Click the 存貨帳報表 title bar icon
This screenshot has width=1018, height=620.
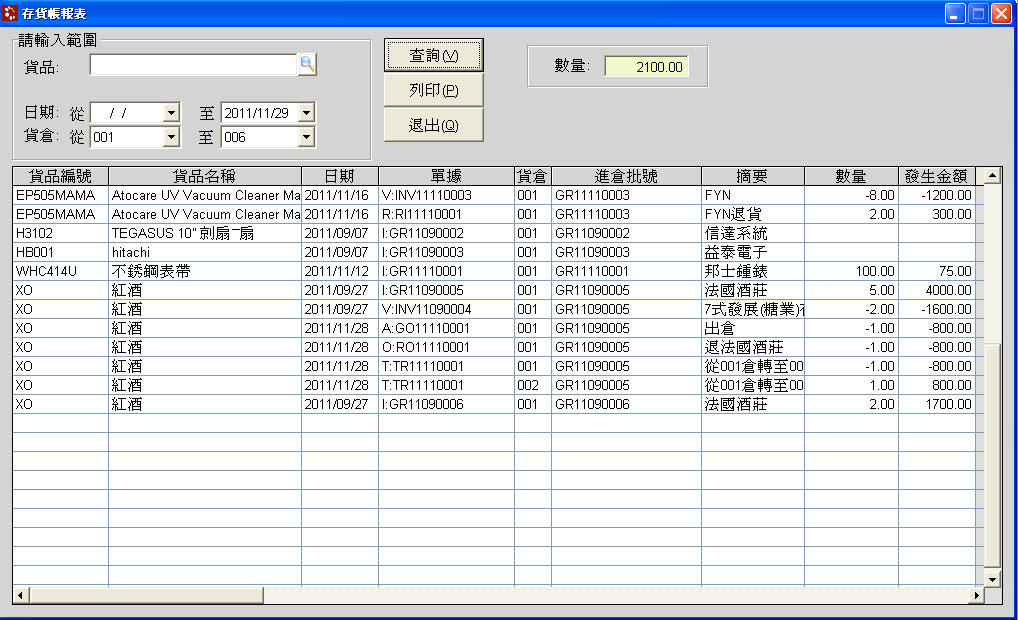point(10,13)
